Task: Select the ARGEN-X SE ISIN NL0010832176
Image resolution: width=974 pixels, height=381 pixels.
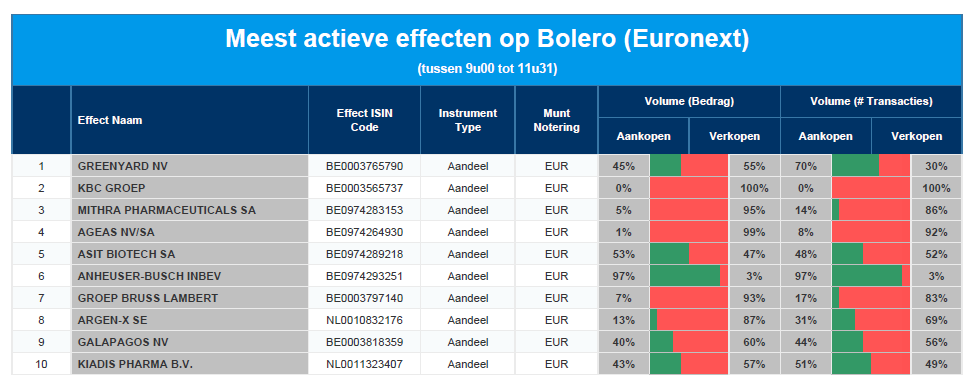Action: click(x=365, y=320)
